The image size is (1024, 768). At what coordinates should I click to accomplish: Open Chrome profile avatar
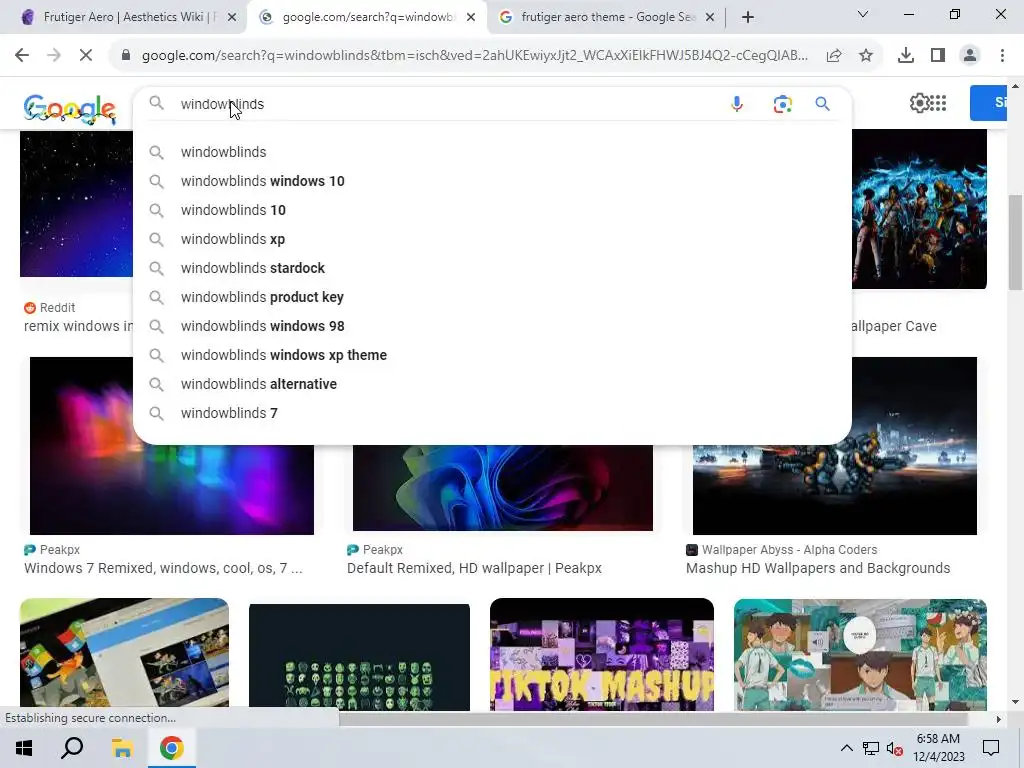click(970, 56)
